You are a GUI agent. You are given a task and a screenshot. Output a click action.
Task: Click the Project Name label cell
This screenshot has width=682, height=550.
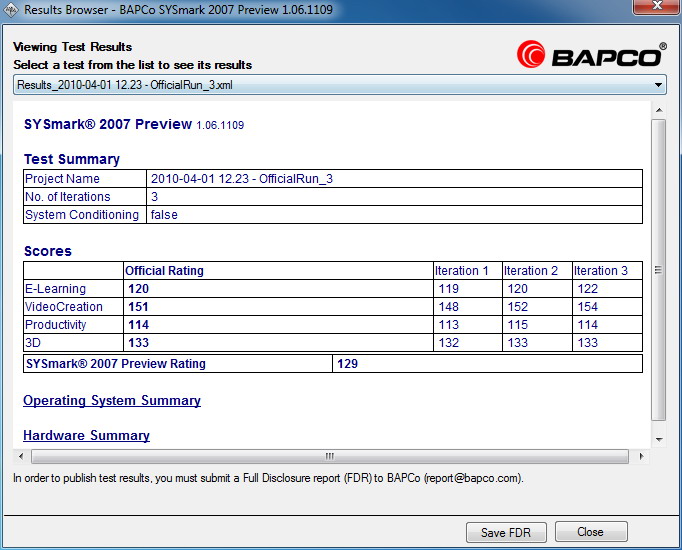(85, 179)
